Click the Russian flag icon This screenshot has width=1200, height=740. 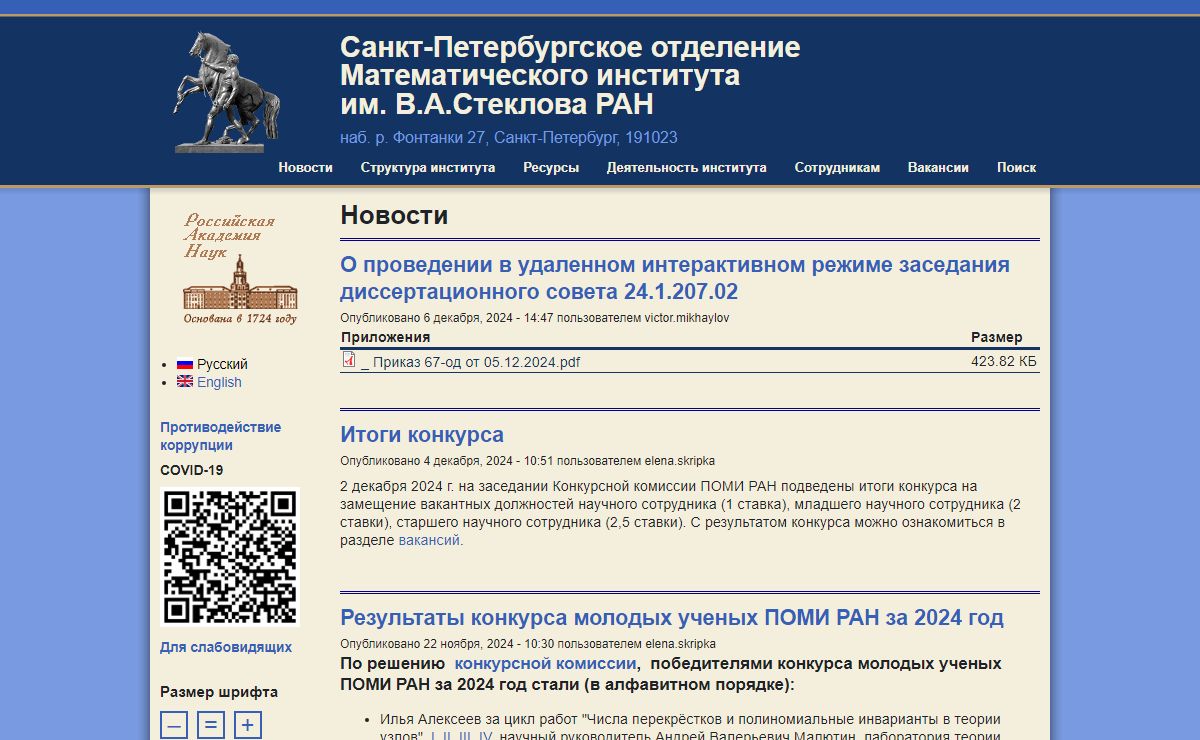[185, 365]
